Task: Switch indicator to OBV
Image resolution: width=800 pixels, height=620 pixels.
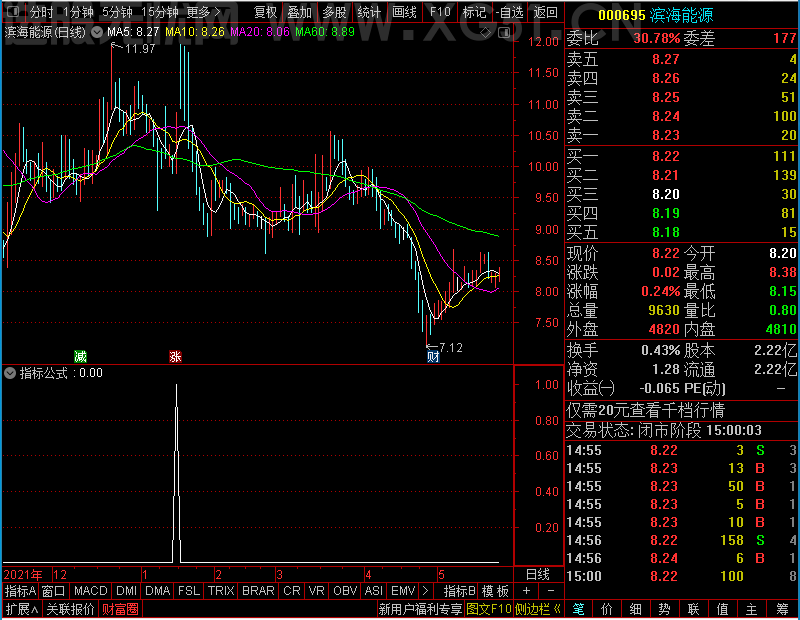Action: [345, 591]
